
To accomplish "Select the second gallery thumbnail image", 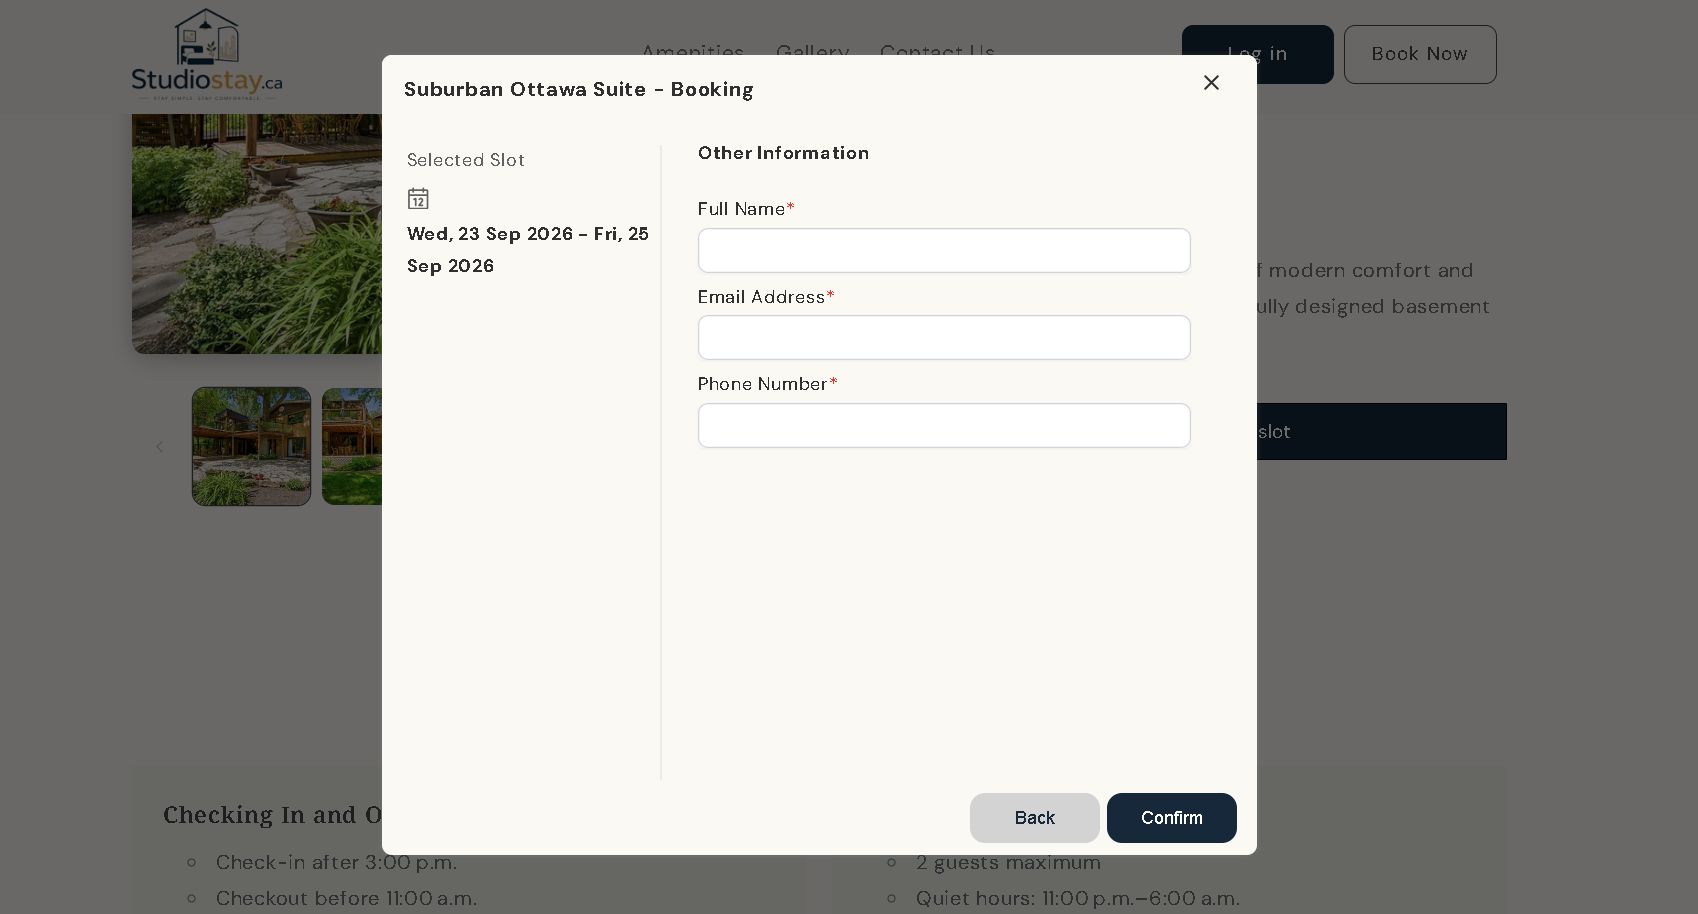I will point(352,446).
